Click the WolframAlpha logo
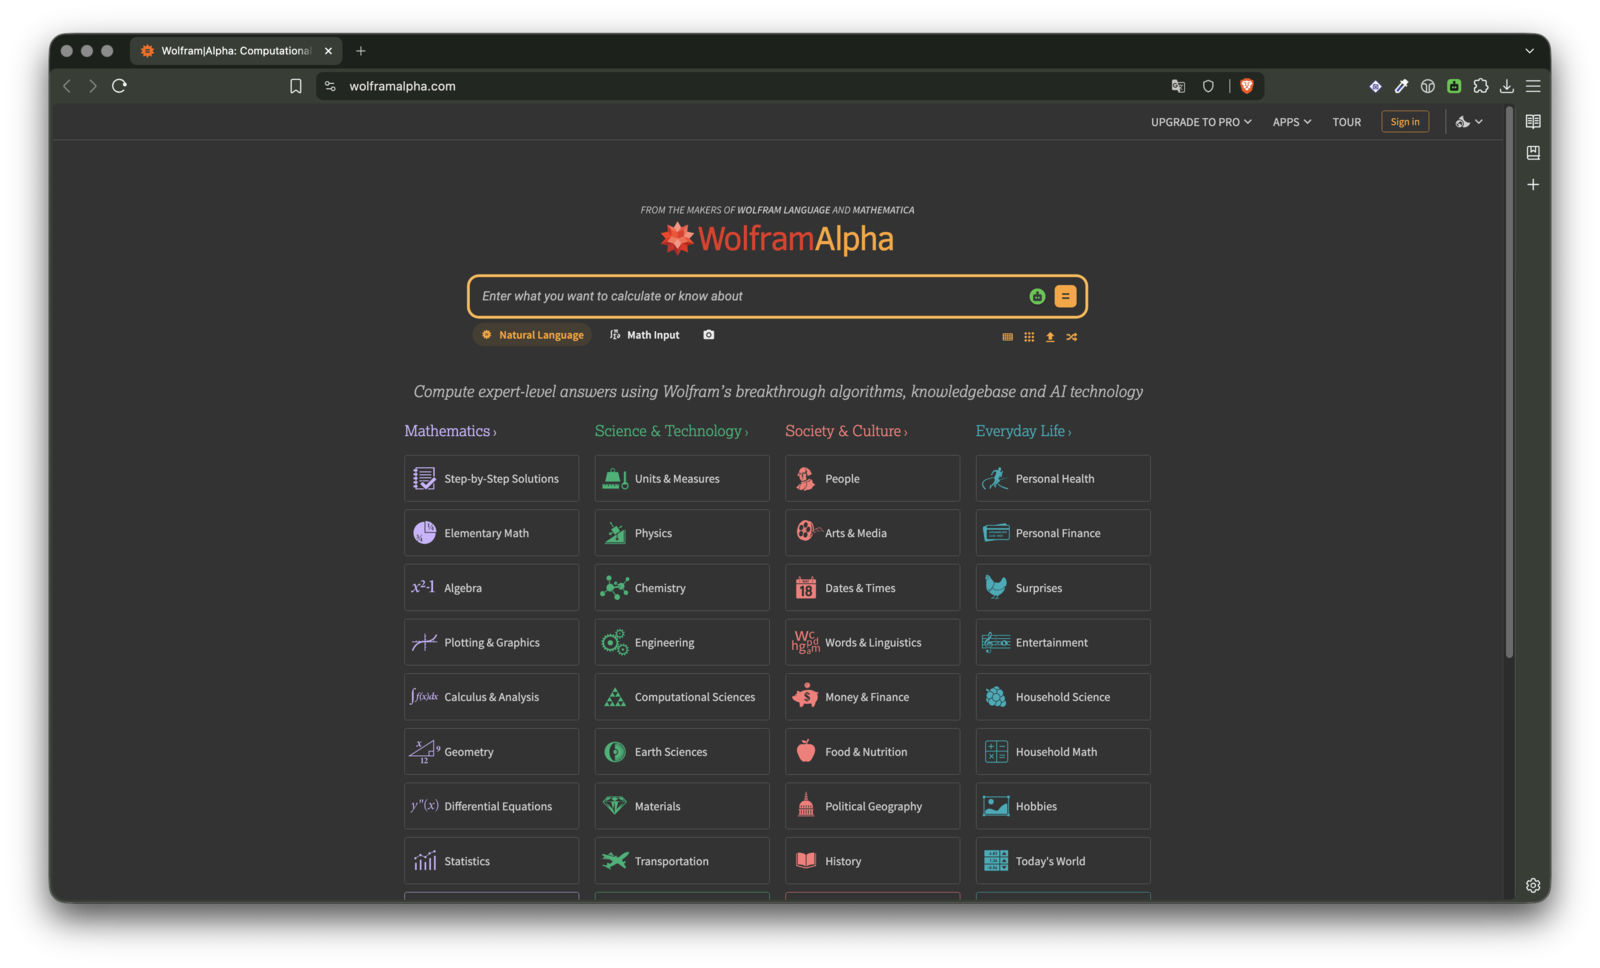Image resolution: width=1600 pixels, height=968 pixels. pos(777,239)
